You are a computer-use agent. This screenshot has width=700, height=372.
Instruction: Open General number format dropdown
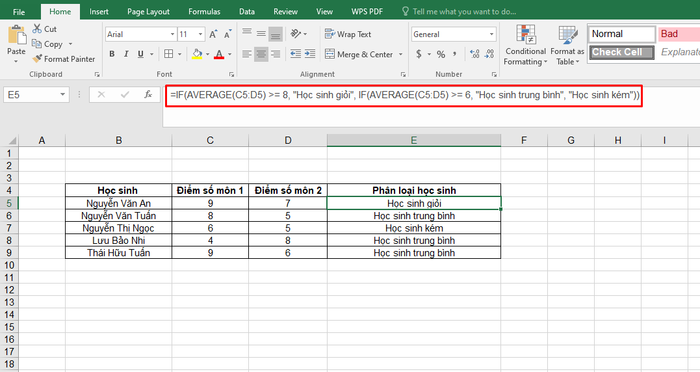(x=492, y=34)
